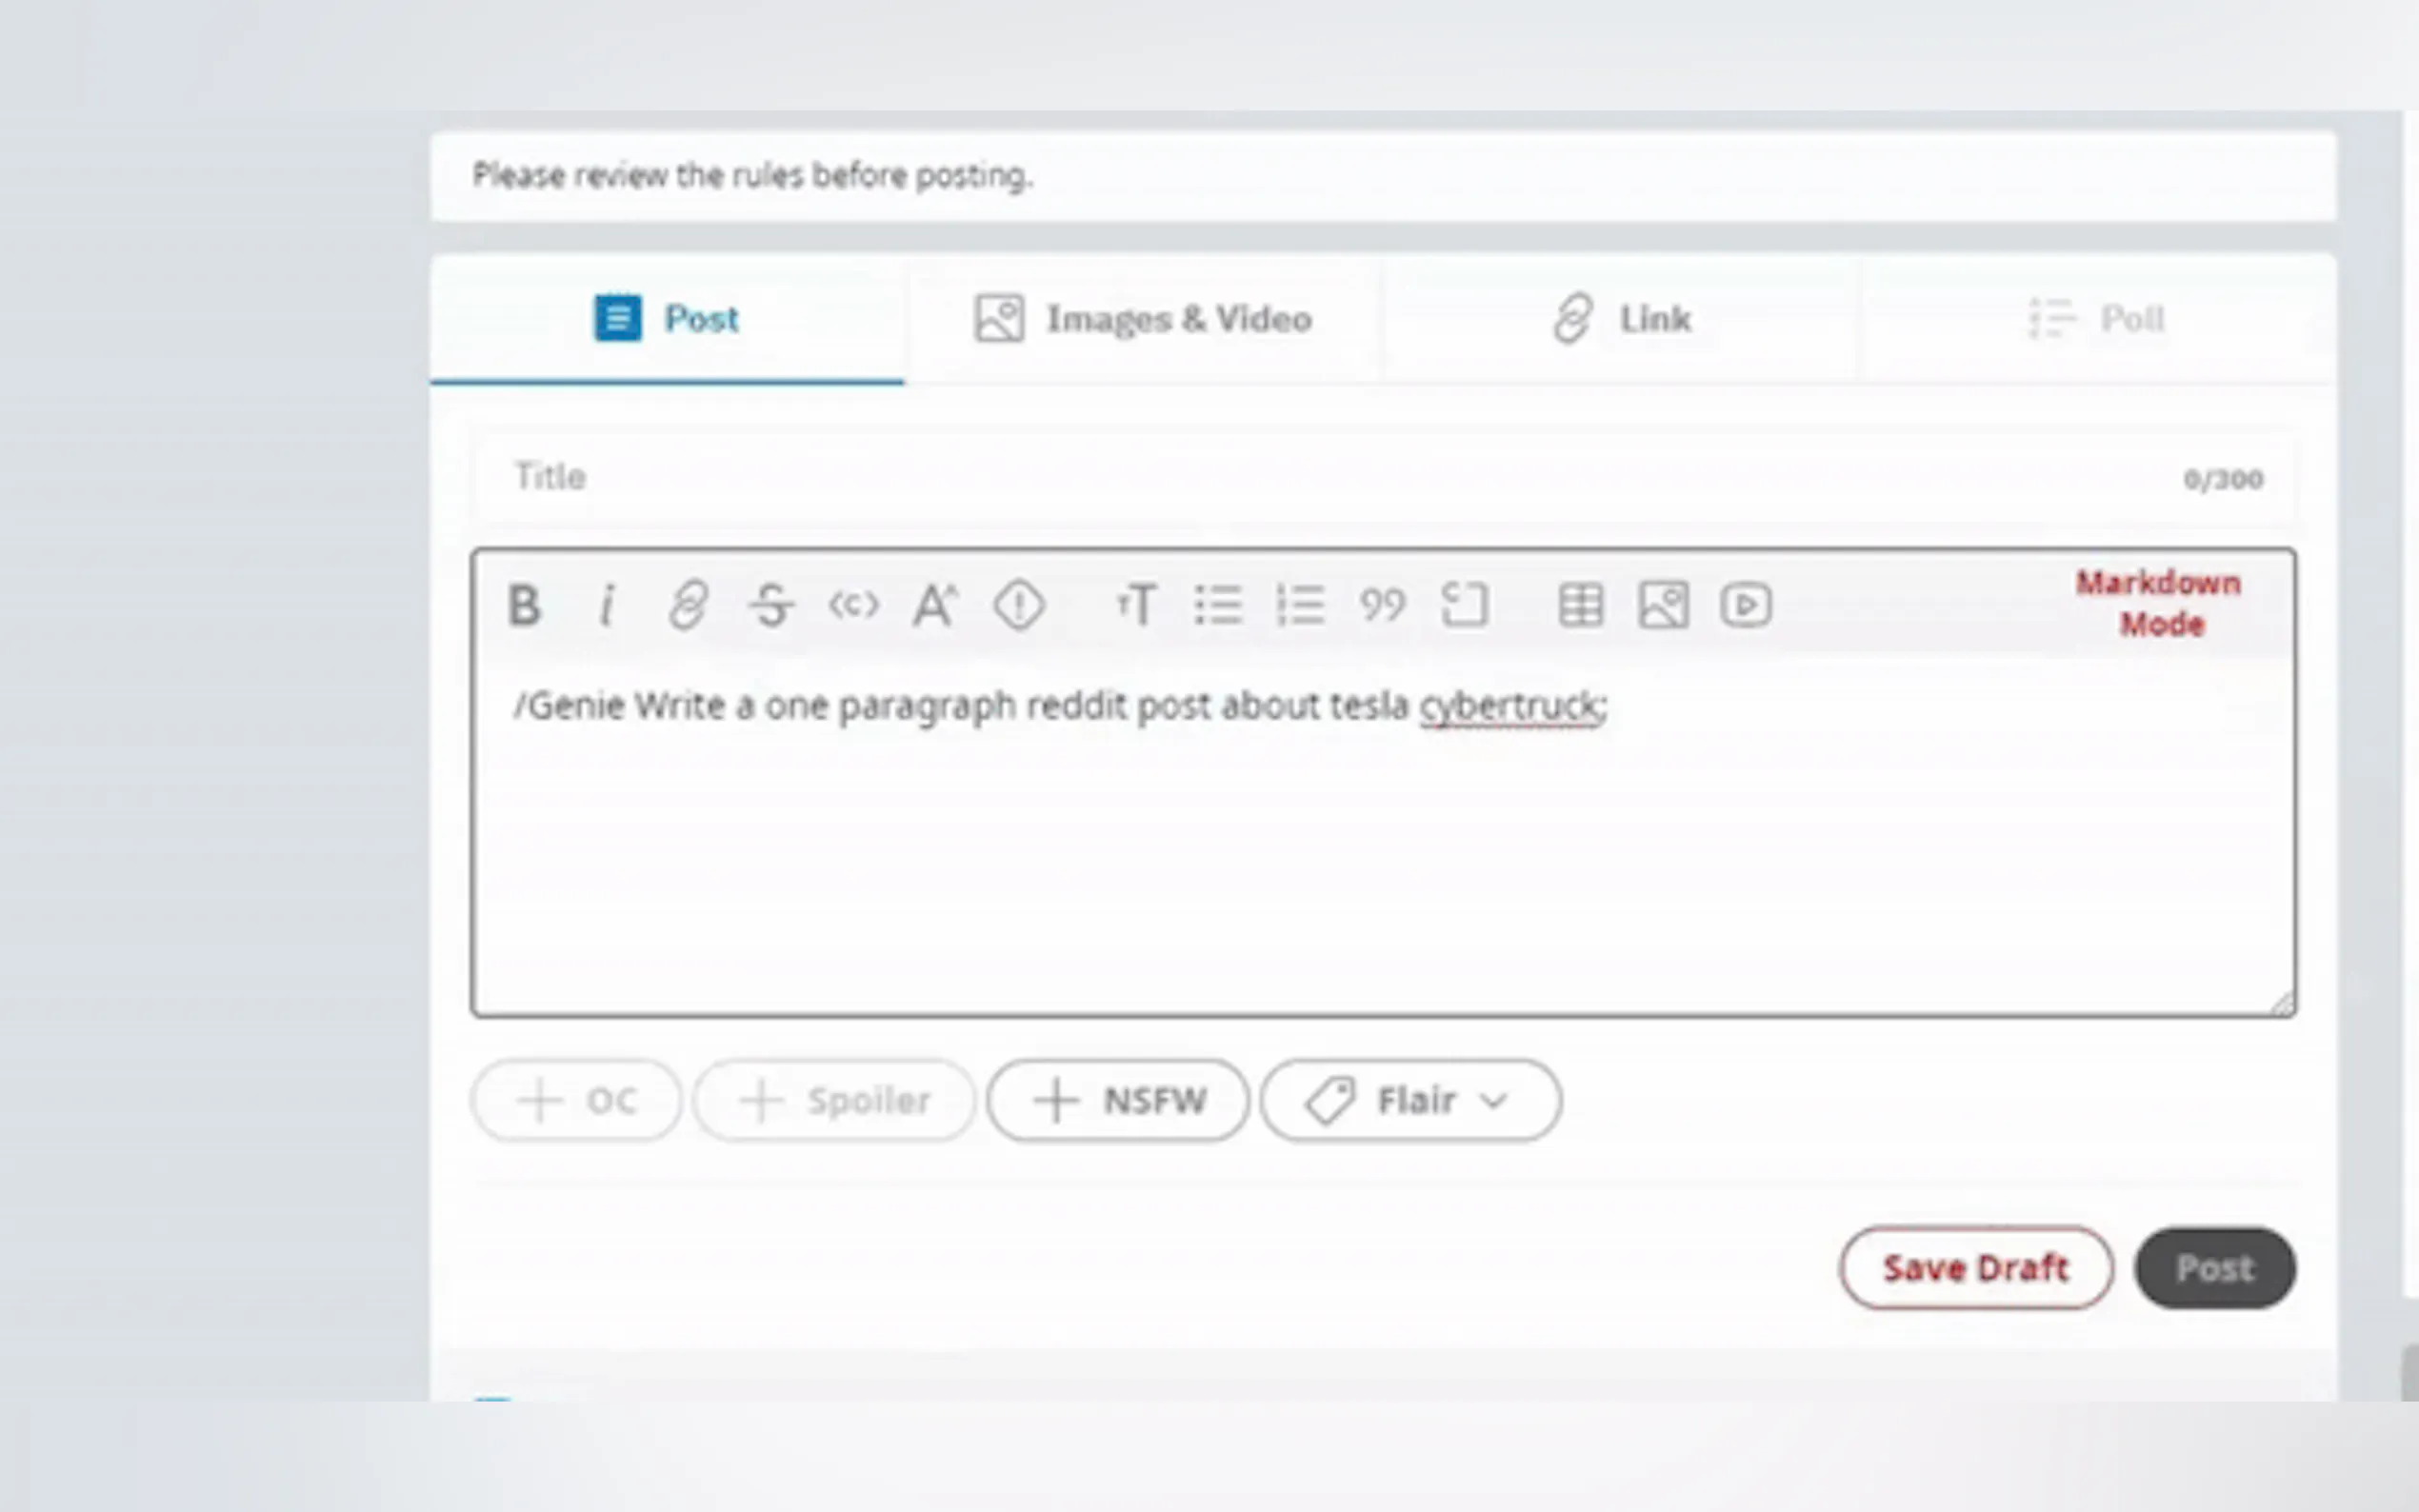Switch to the Link tab
The height and width of the screenshot is (1512, 2419).
(1622, 319)
